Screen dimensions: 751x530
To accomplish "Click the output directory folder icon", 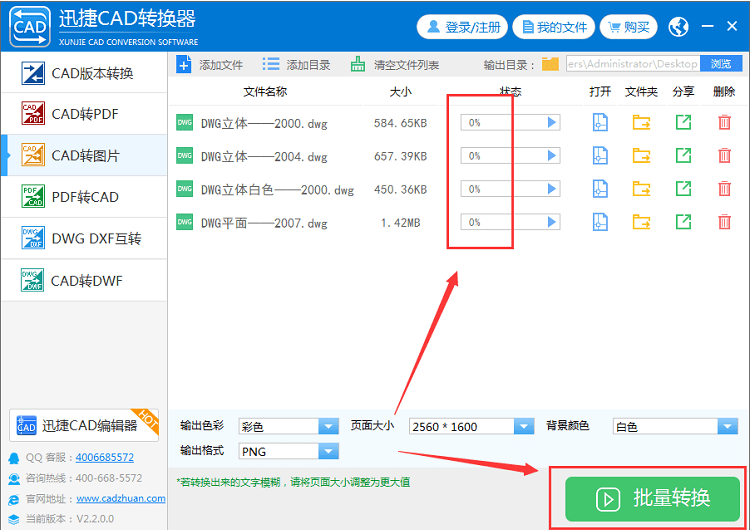I will (550, 64).
